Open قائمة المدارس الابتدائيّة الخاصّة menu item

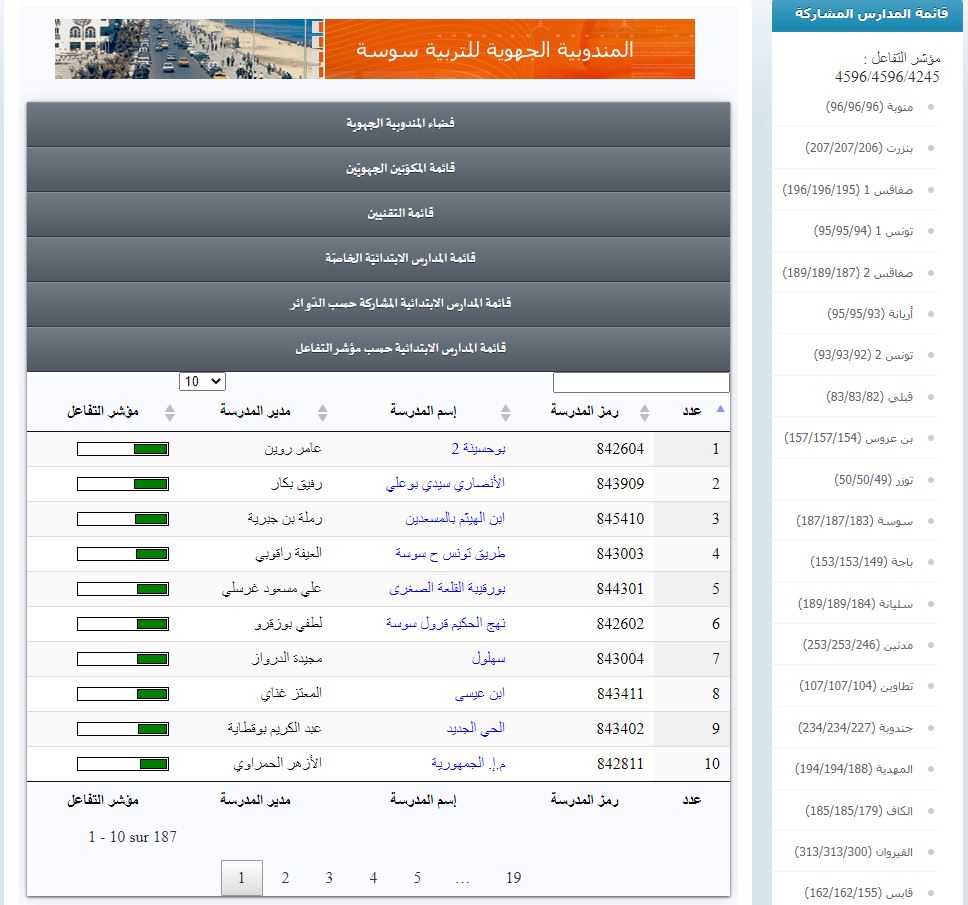pyautogui.click(x=378, y=259)
